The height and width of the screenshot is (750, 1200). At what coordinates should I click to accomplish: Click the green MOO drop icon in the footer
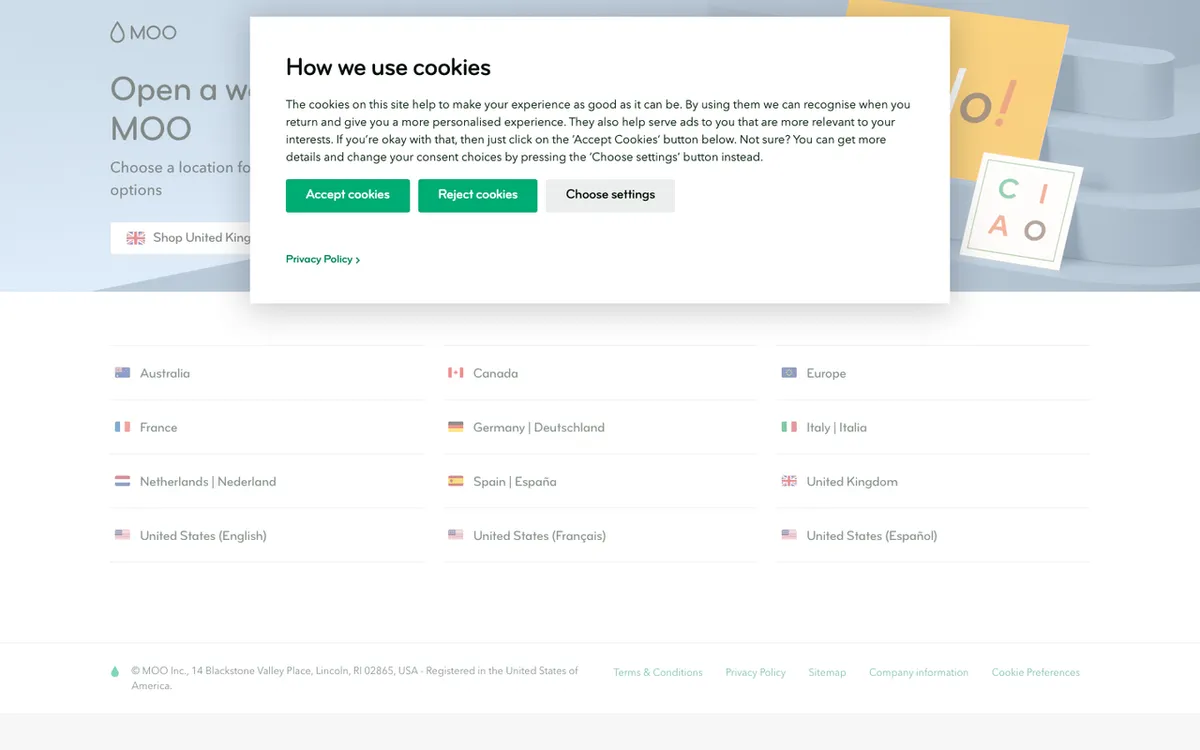tap(115, 672)
